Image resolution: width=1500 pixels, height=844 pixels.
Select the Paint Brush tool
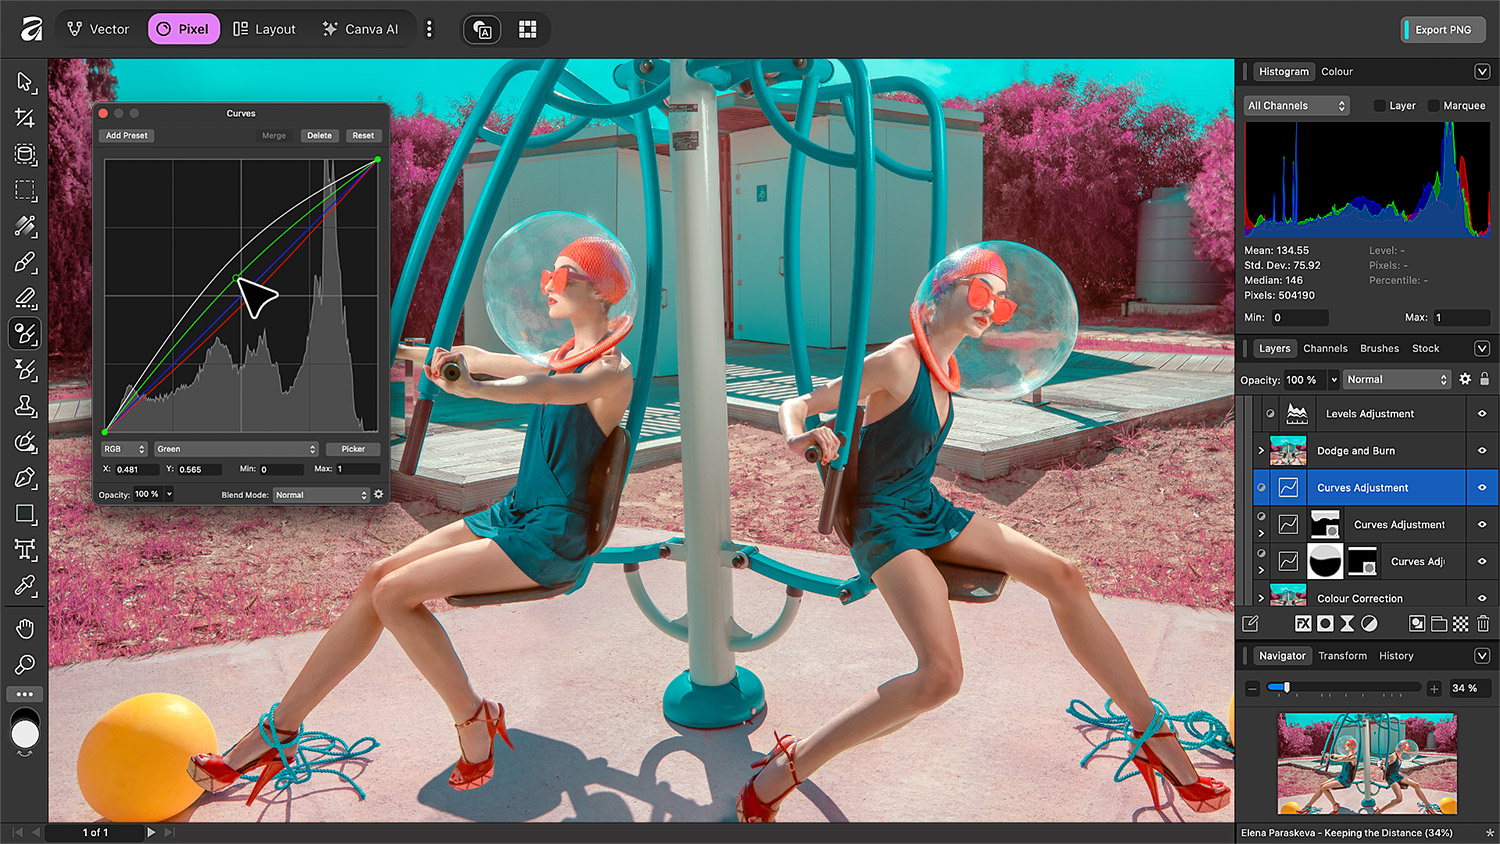[x=25, y=262]
